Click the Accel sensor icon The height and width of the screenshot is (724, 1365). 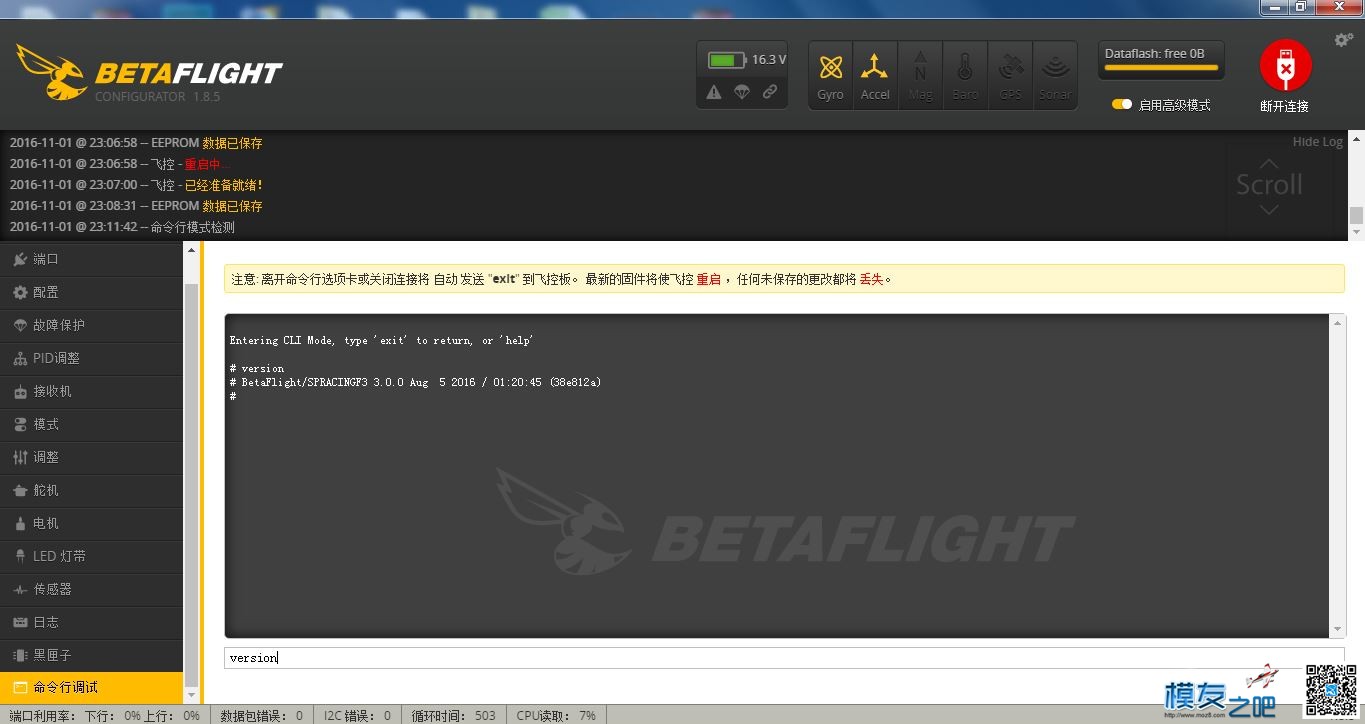click(x=875, y=75)
